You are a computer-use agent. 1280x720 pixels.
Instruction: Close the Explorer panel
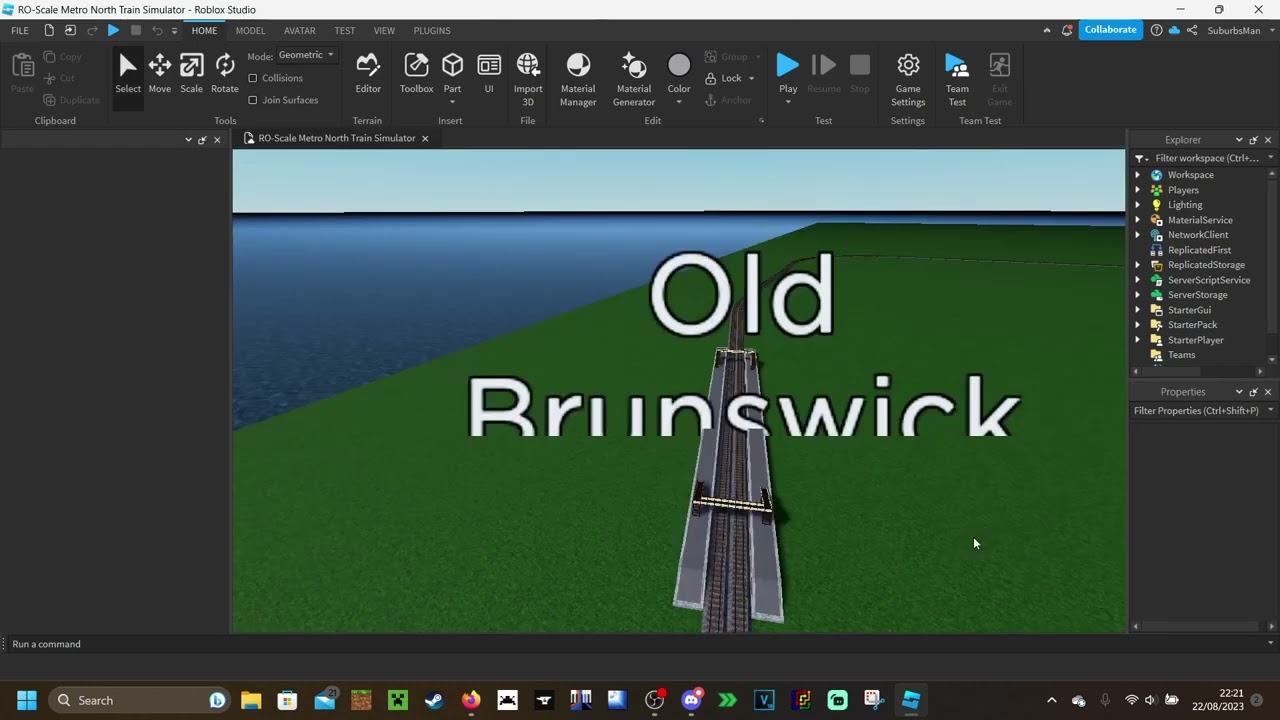point(1268,140)
